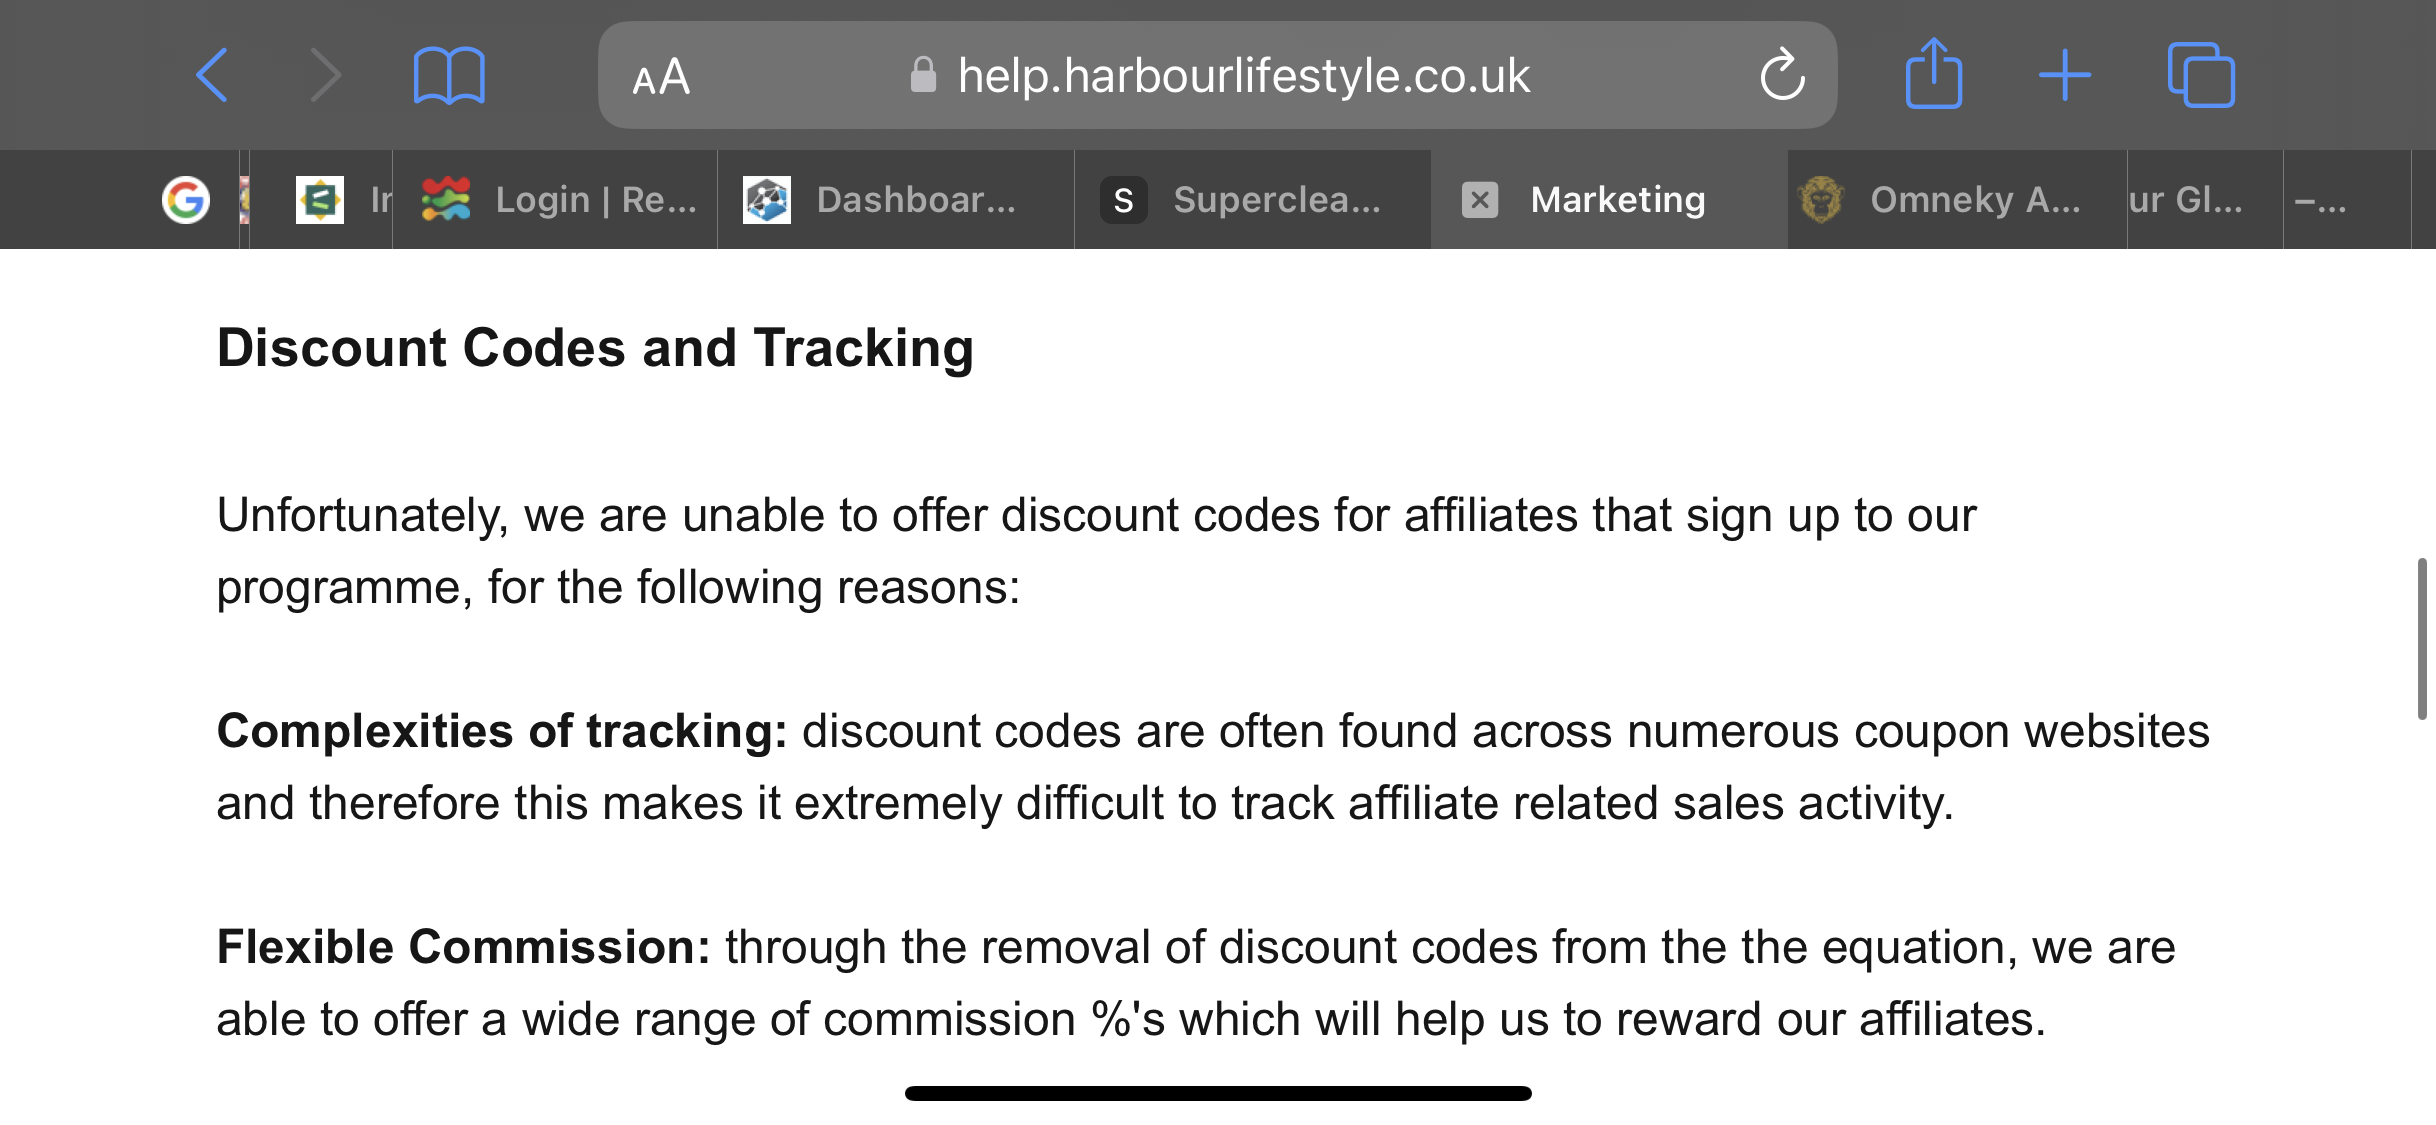
Task: Click the lock icon beside the URL
Action: 923,75
